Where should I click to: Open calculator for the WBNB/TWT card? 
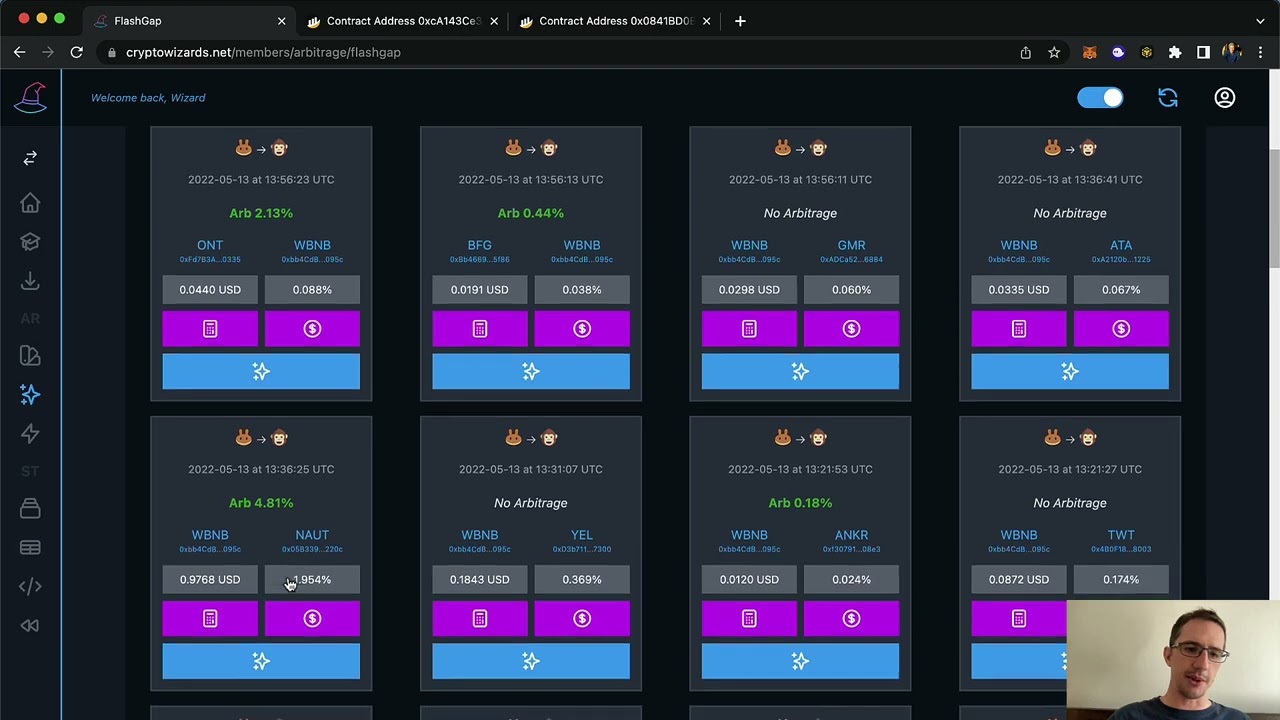(1019, 619)
